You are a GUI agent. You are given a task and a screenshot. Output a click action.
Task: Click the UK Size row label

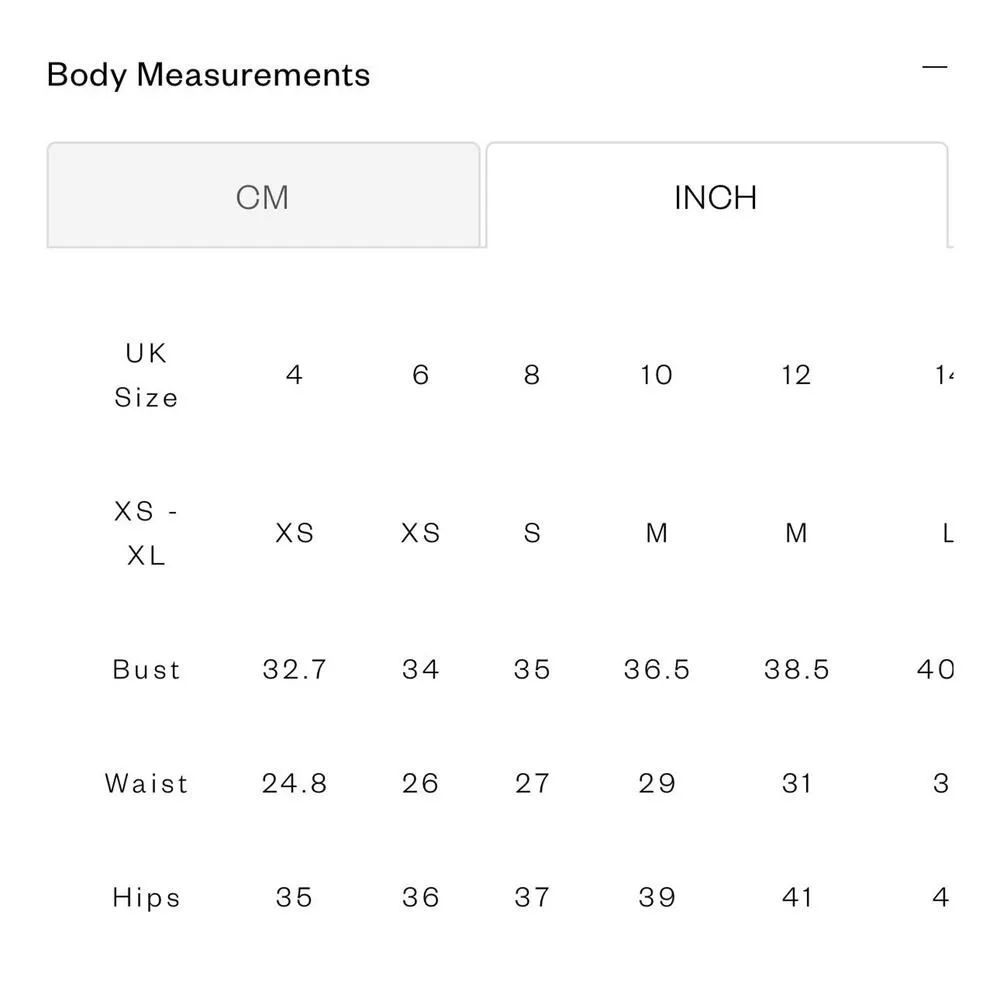(x=146, y=375)
